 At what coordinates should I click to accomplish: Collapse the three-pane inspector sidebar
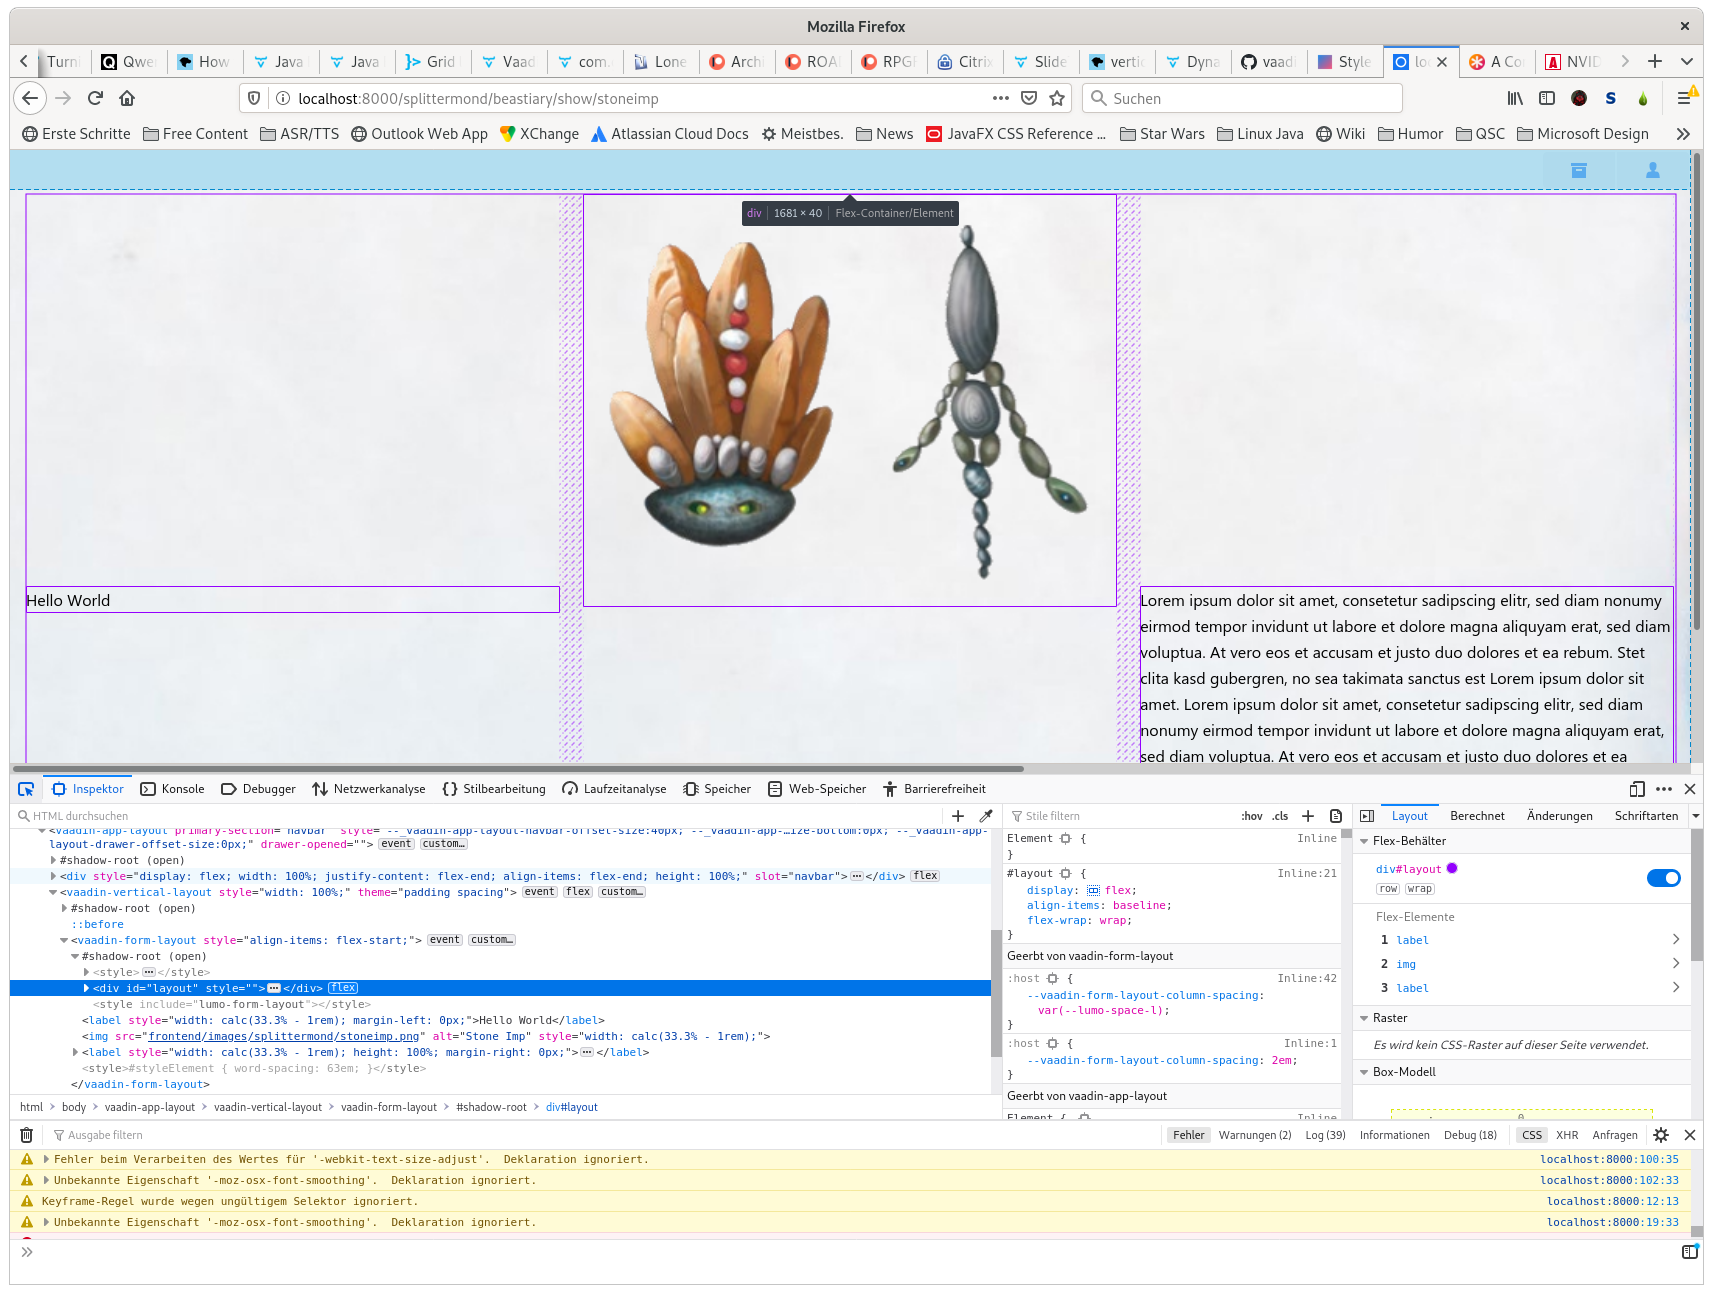pyautogui.click(x=1367, y=816)
